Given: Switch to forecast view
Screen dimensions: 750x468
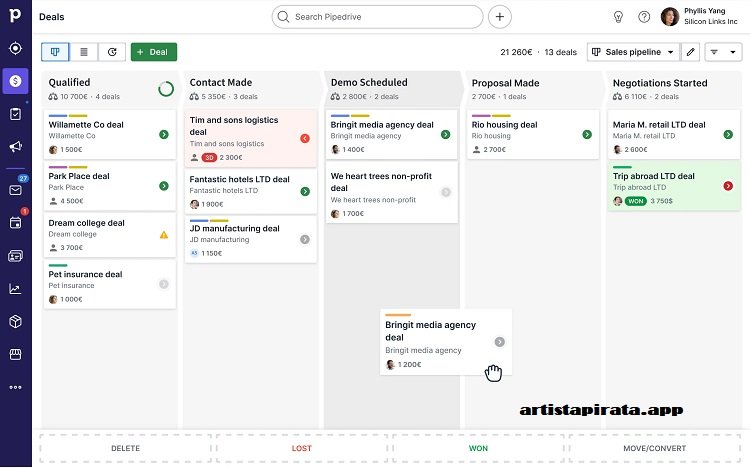Looking at the screenshot, I should (x=112, y=52).
